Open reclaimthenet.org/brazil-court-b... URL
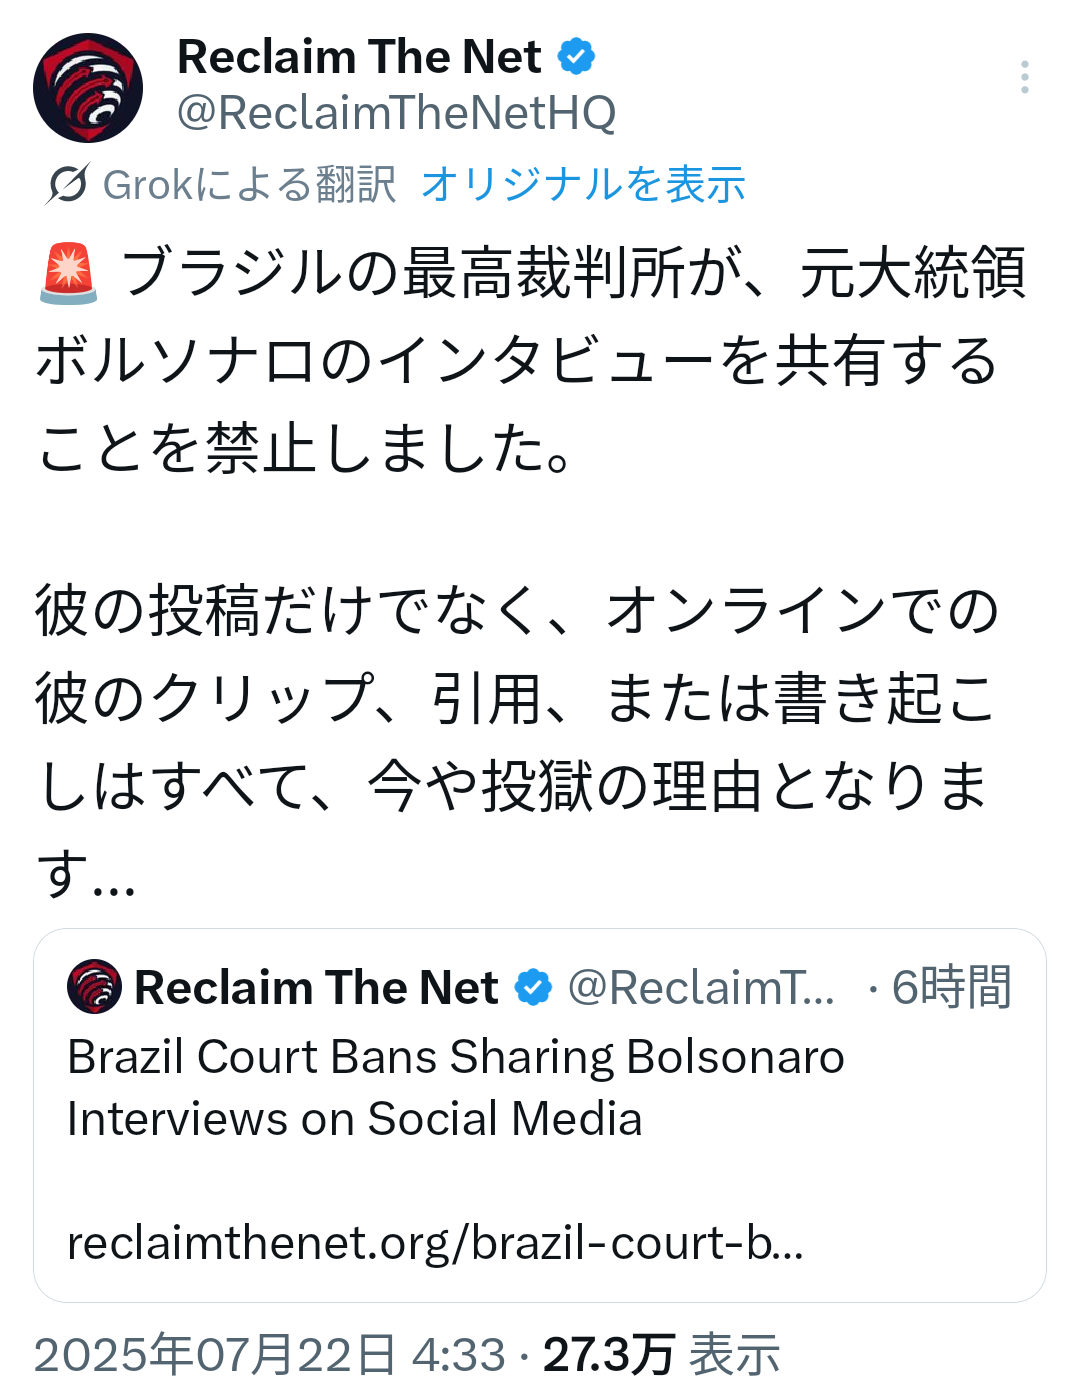1080x1399 pixels. pos(435,1243)
